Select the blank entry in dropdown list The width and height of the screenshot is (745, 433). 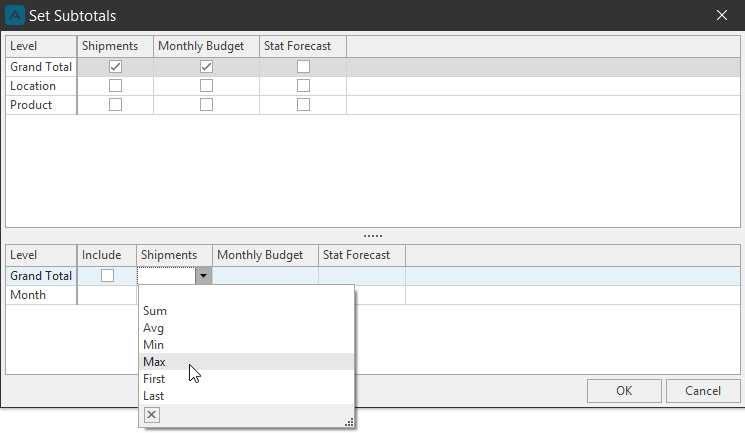[x=247, y=294]
